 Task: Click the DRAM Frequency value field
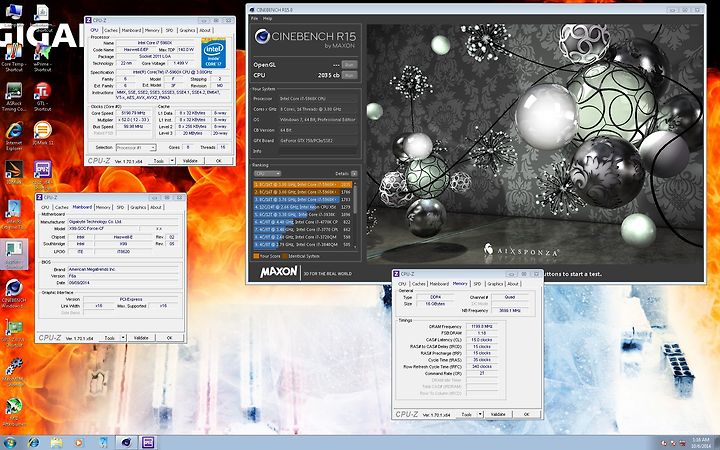point(482,326)
